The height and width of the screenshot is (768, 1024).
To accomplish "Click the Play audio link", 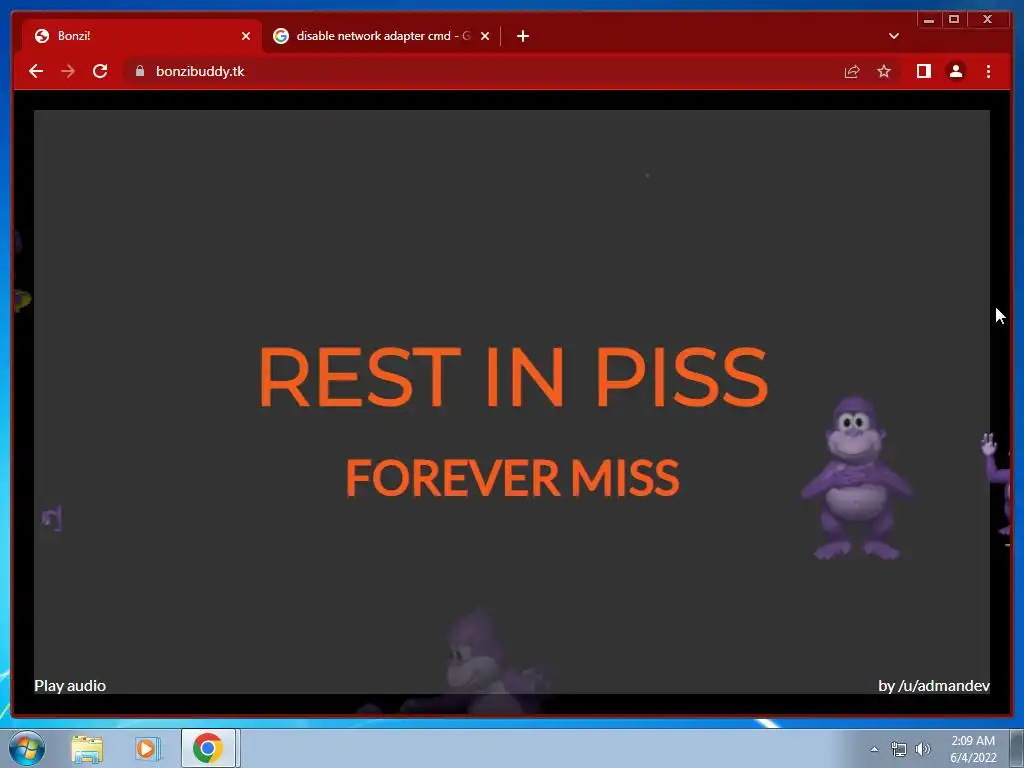I will coord(70,686).
